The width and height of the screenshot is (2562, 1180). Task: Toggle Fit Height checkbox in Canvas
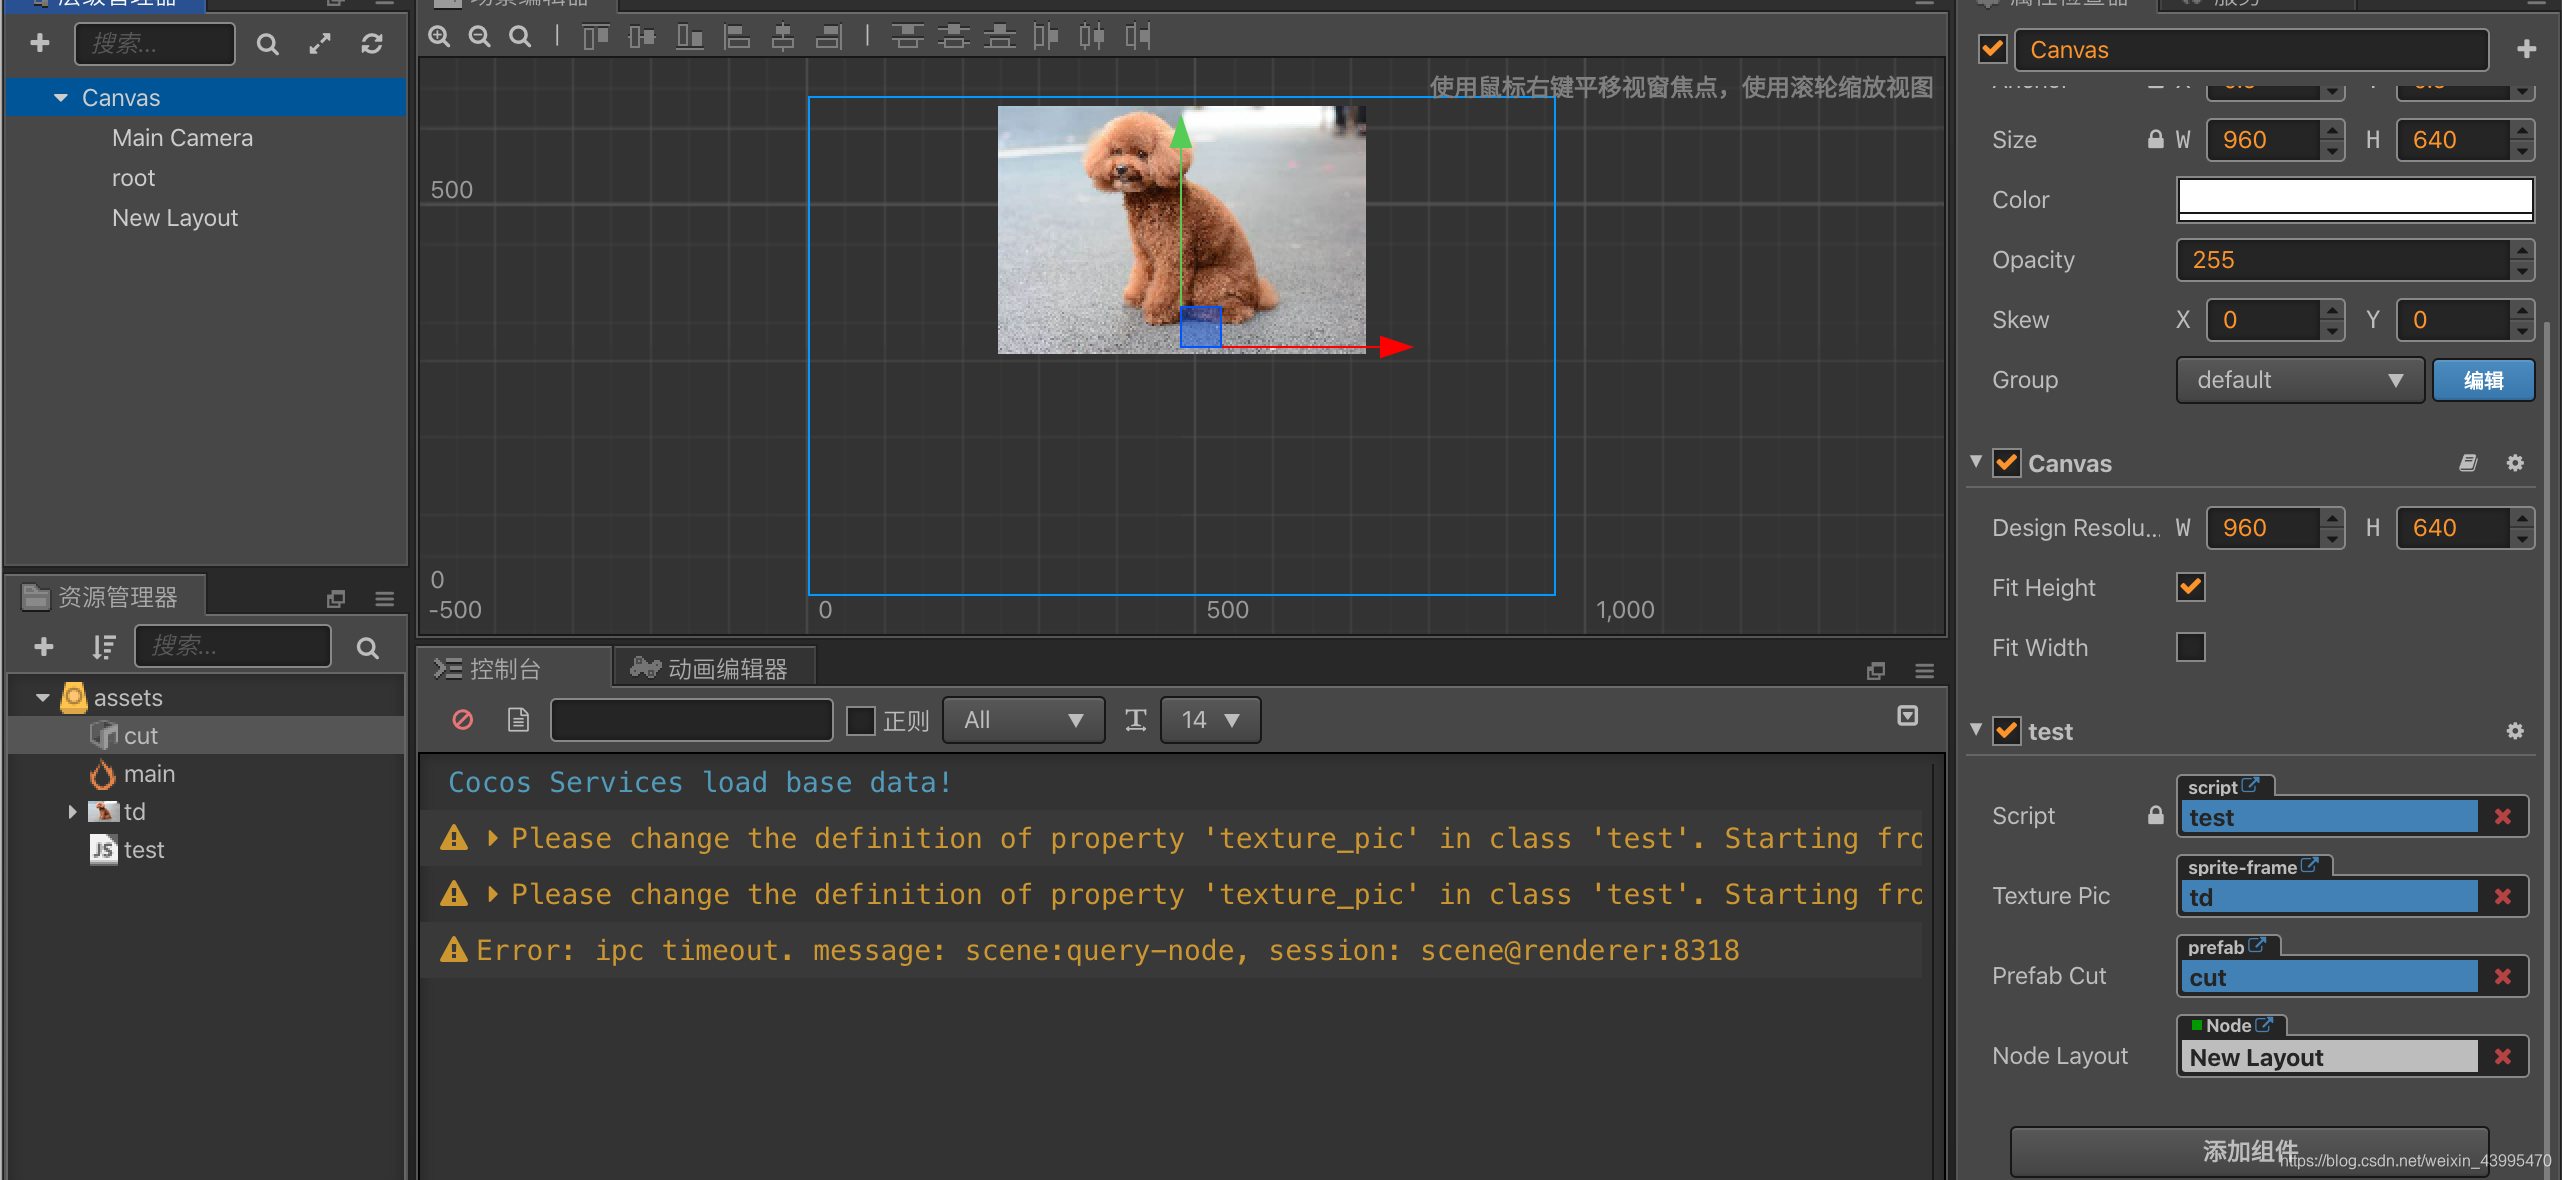pyautogui.click(x=2189, y=585)
